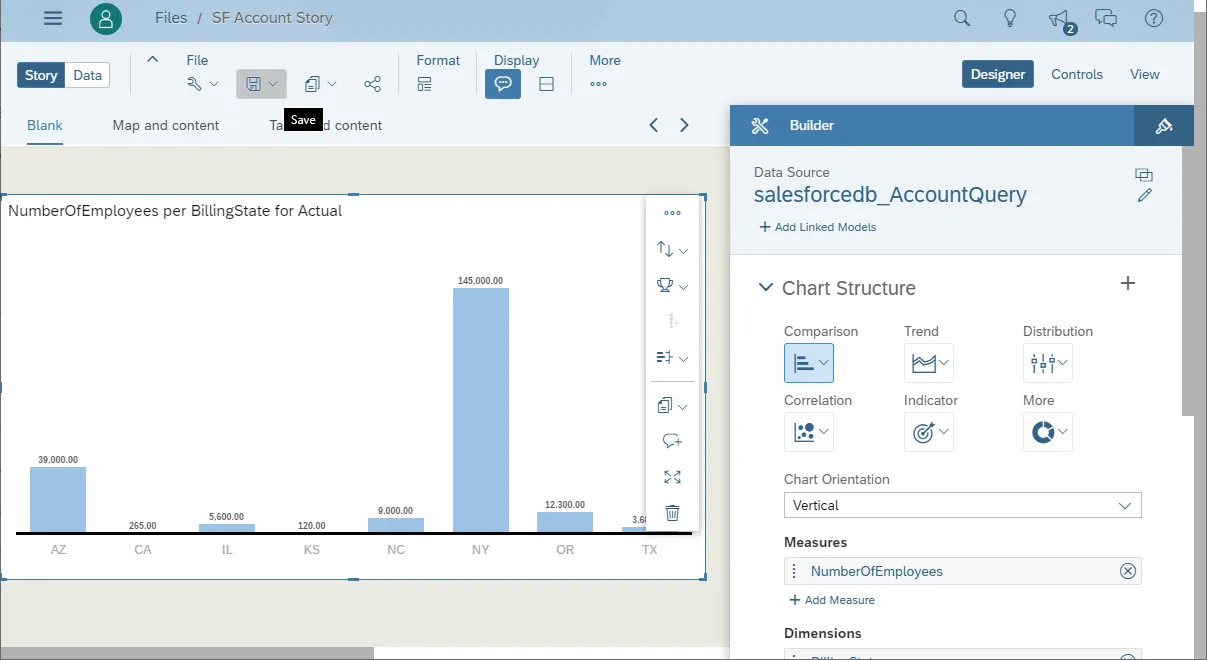The height and width of the screenshot is (660, 1207).
Task: Click Add Linked Models link
Action: [x=817, y=227]
